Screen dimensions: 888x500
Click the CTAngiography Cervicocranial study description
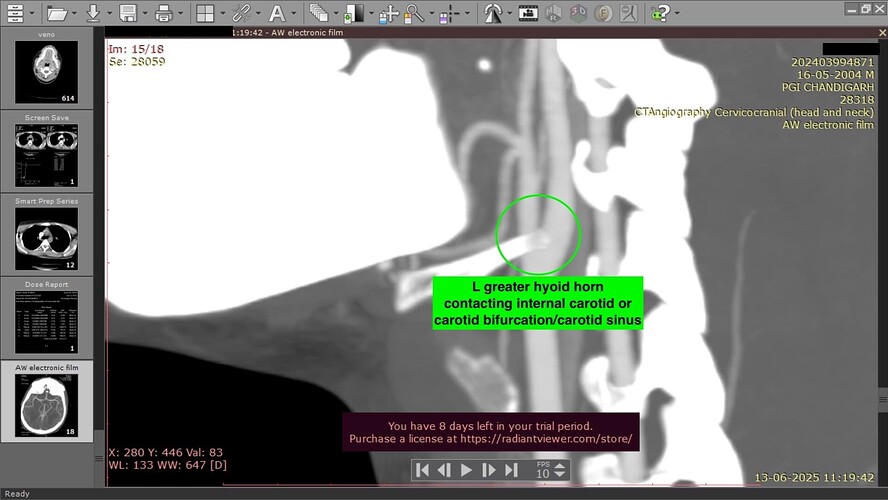(754, 112)
